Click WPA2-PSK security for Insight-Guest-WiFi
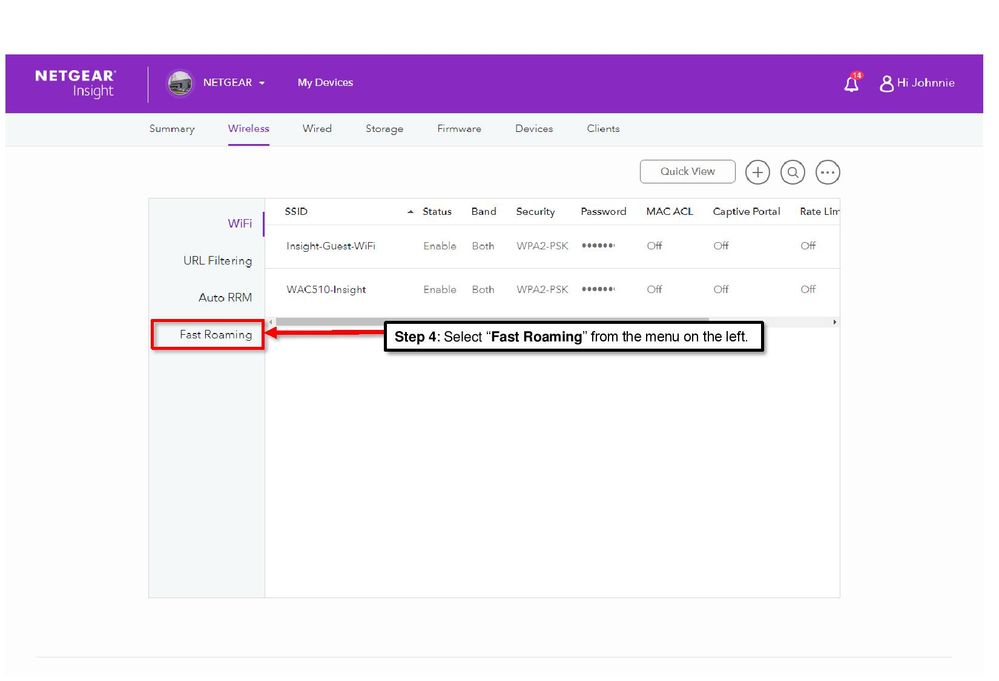The width and height of the screenshot is (999, 681). coord(542,246)
